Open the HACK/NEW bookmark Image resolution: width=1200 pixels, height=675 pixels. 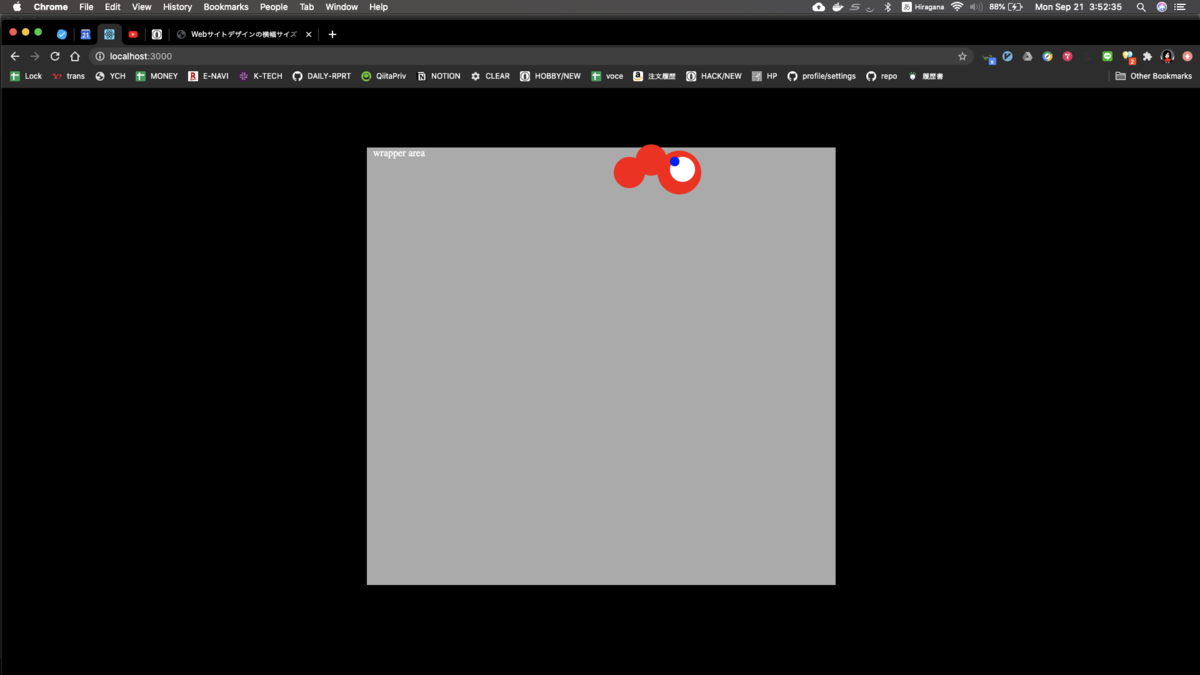click(x=714, y=76)
